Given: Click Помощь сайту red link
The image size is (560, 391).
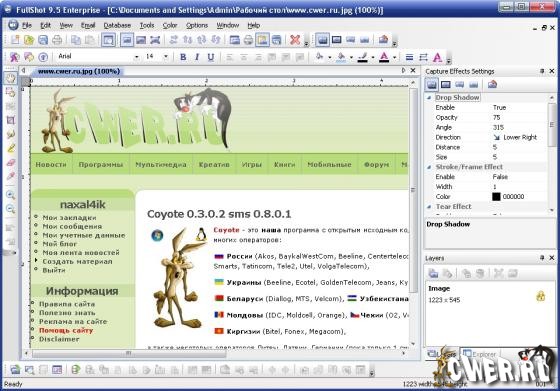Looking at the screenshot, I should 66,331.
